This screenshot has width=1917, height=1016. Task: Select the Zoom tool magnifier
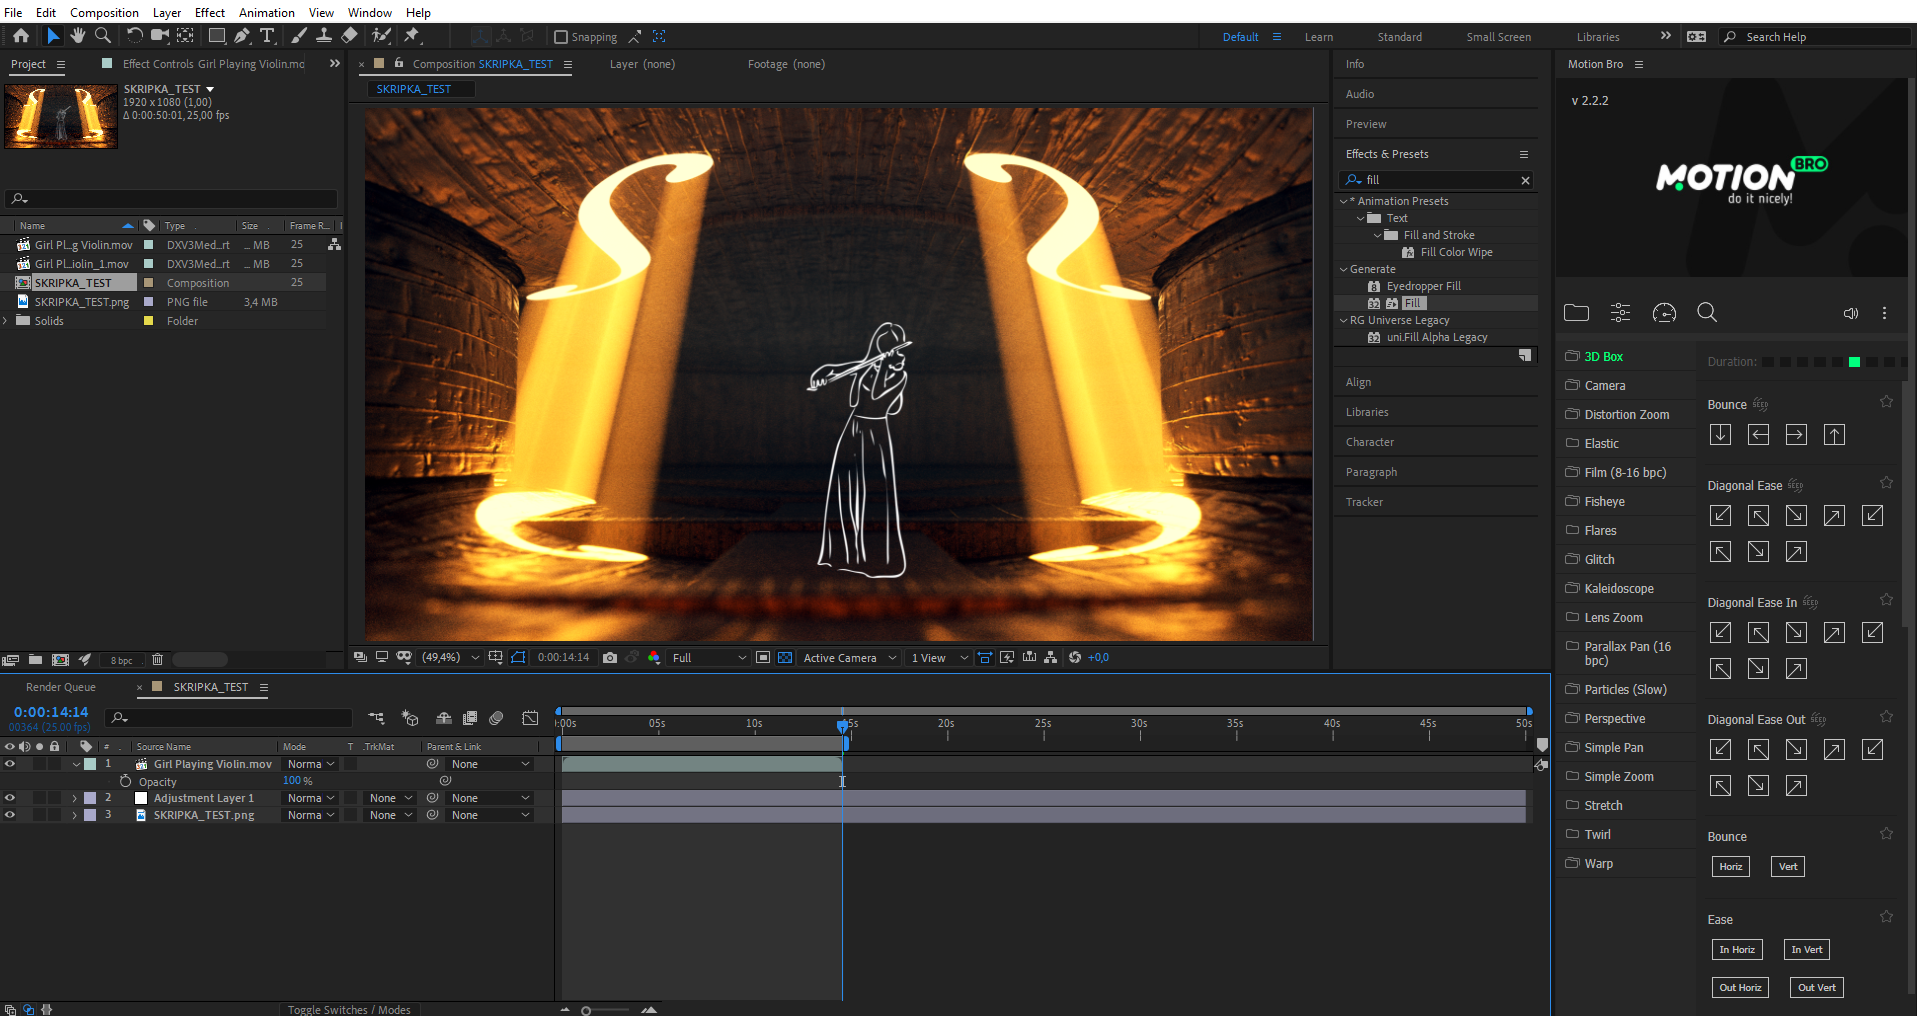[x=102, y=36]
